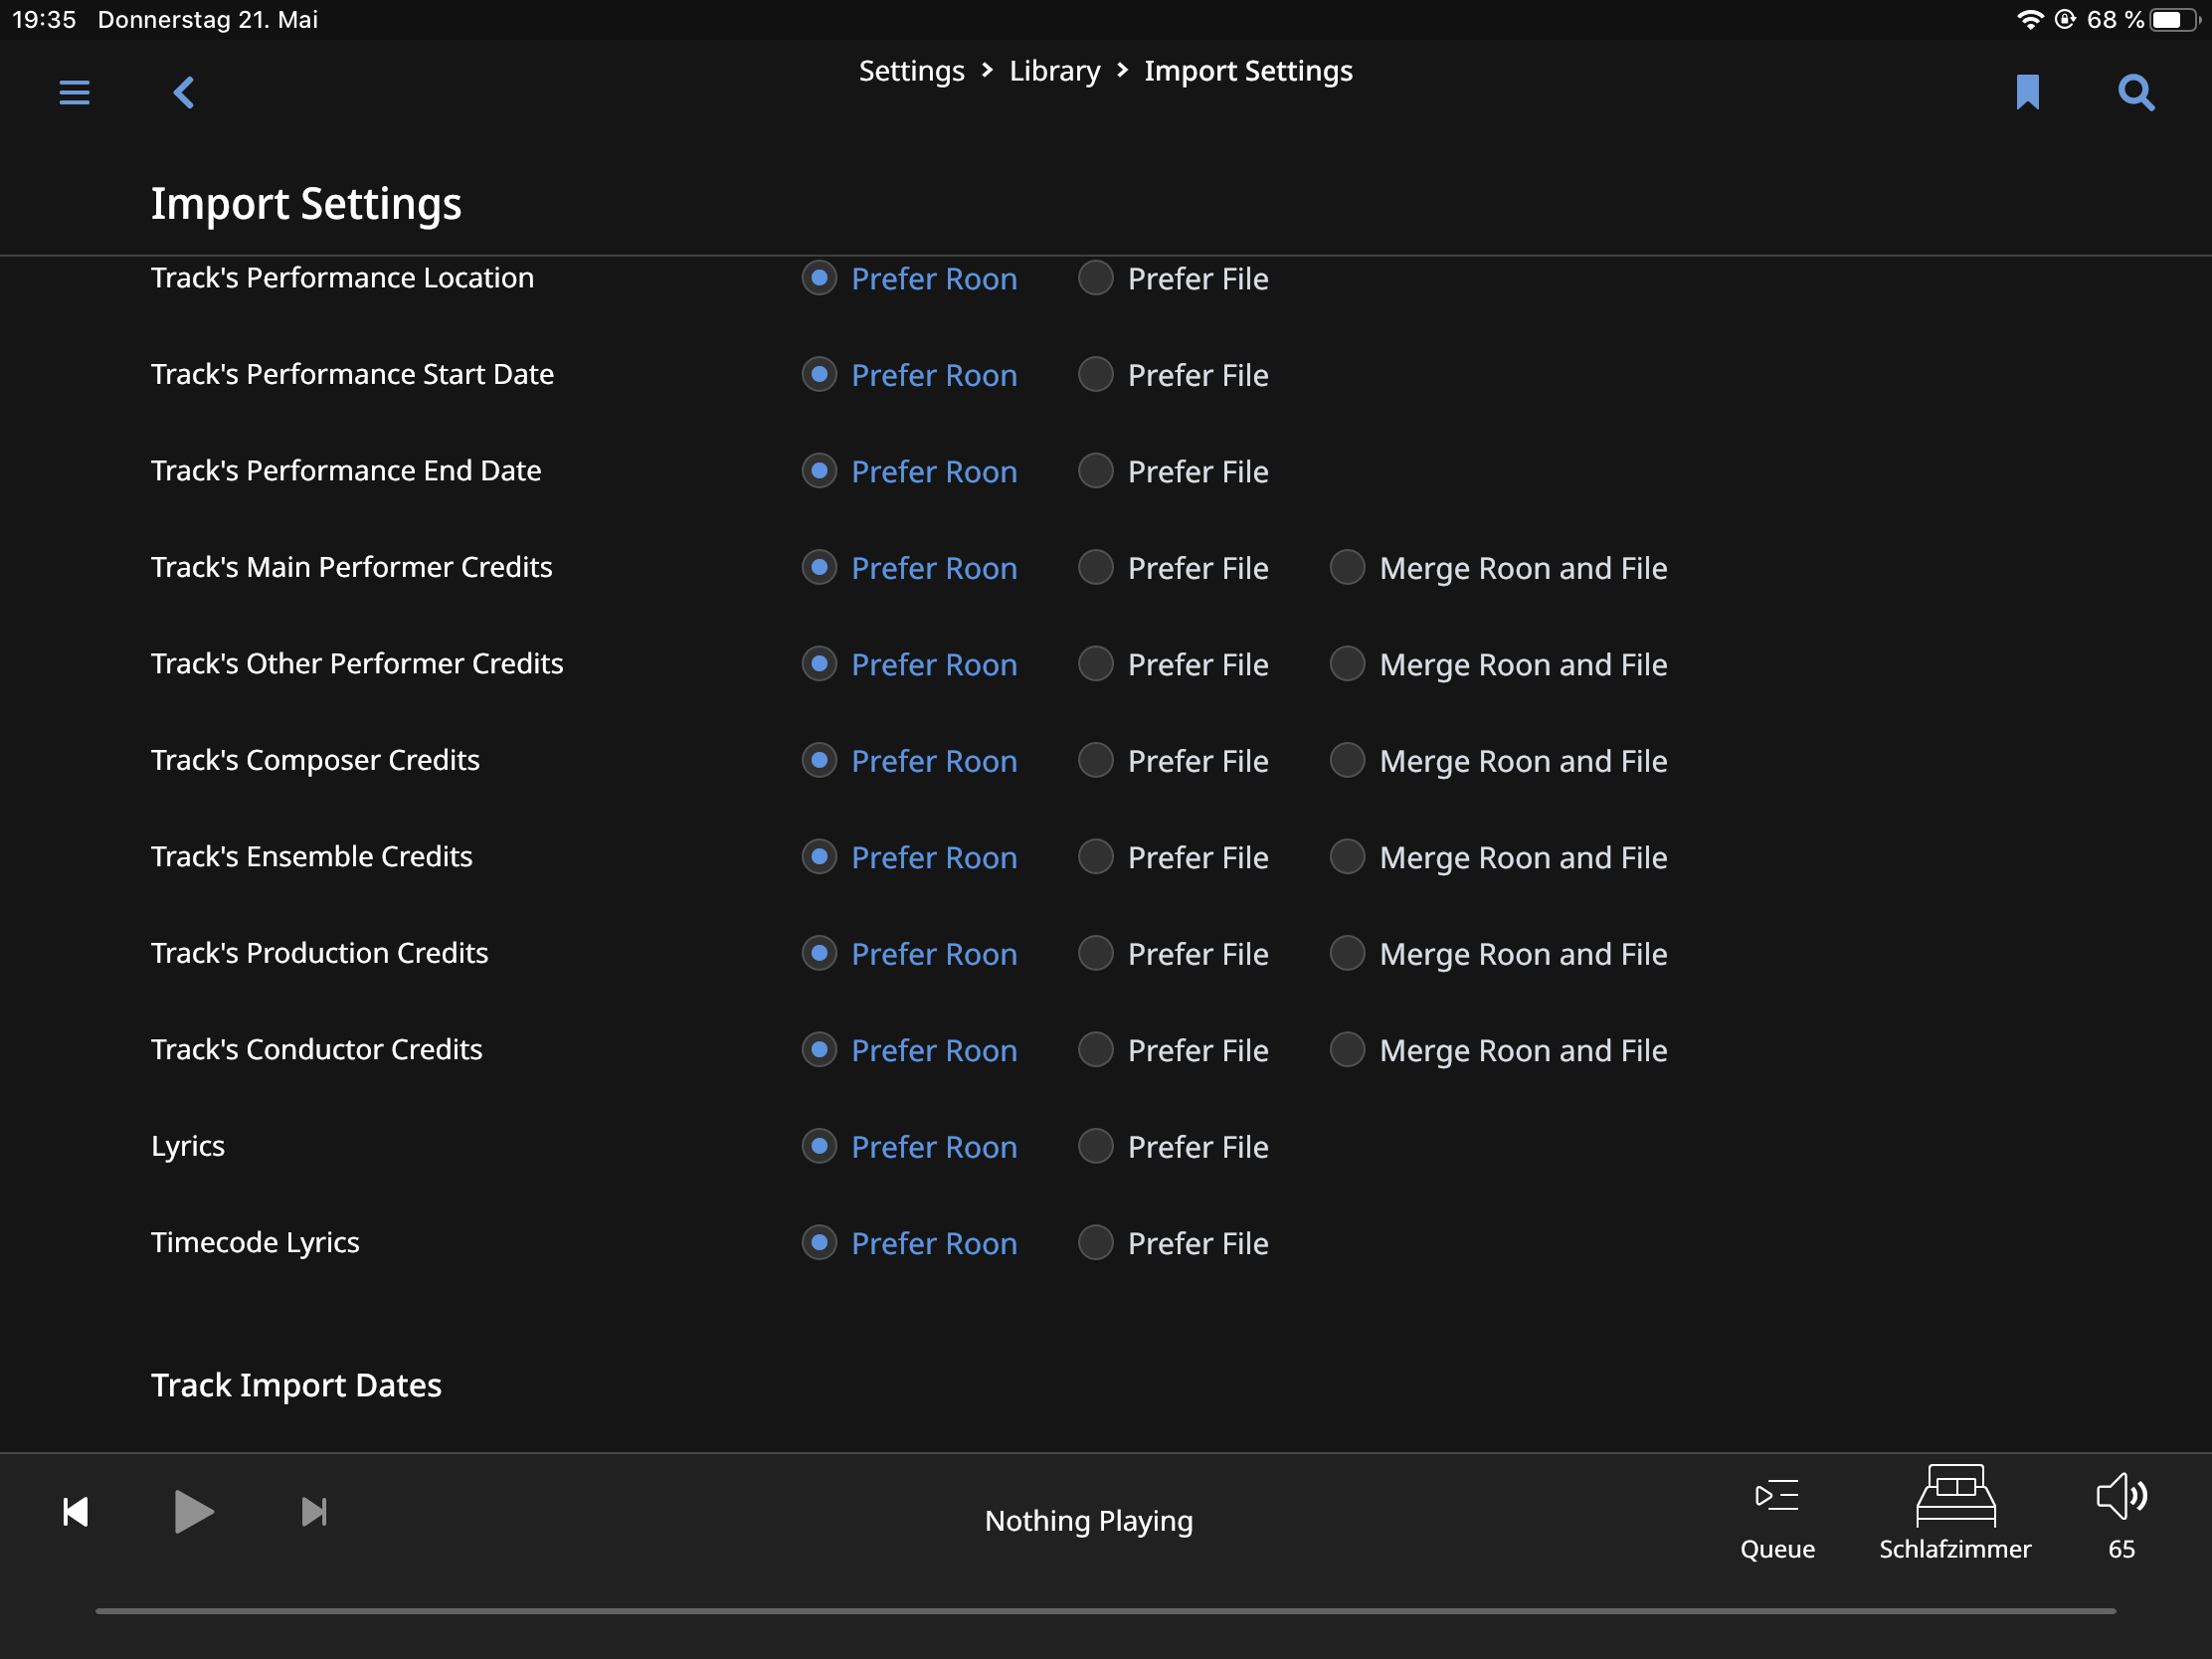The height and width of the screenshot is (1659, 2212).
Task: Go back with the left arrow
Action: (x=183, y=93)
